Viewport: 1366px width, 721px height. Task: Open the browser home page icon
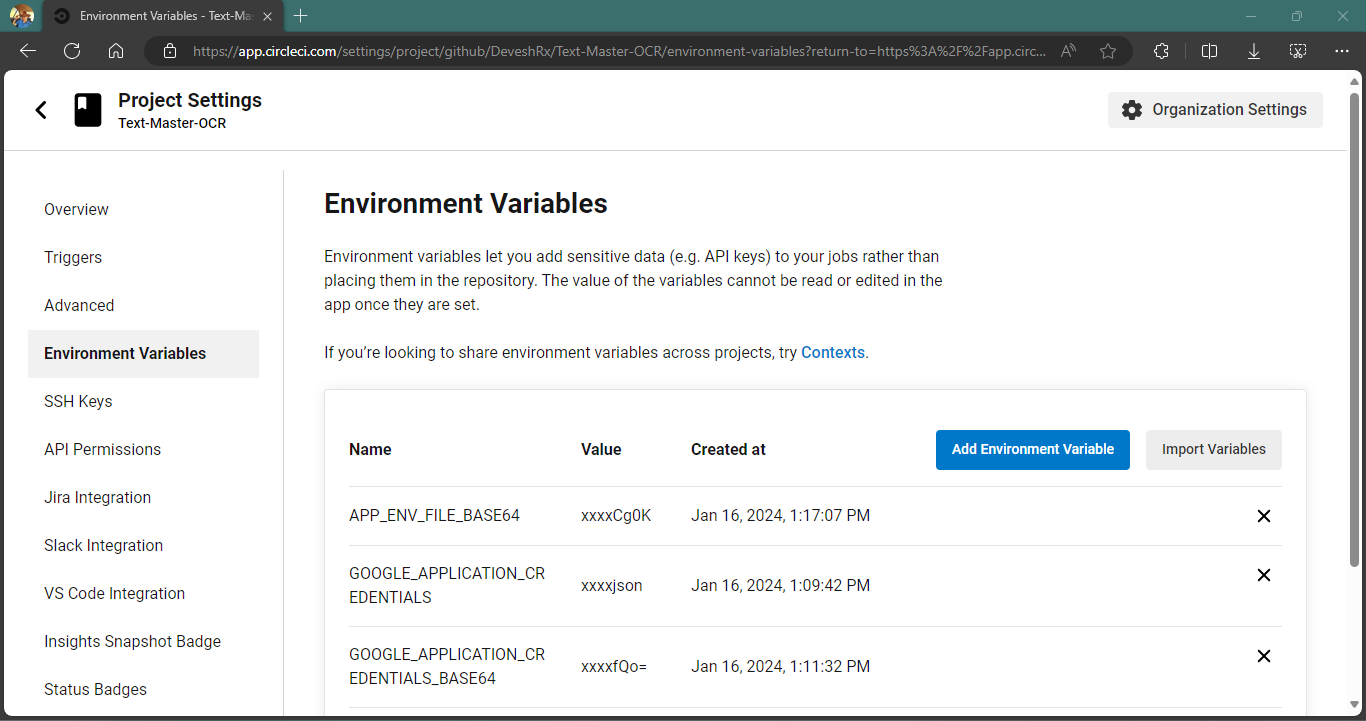116,51
